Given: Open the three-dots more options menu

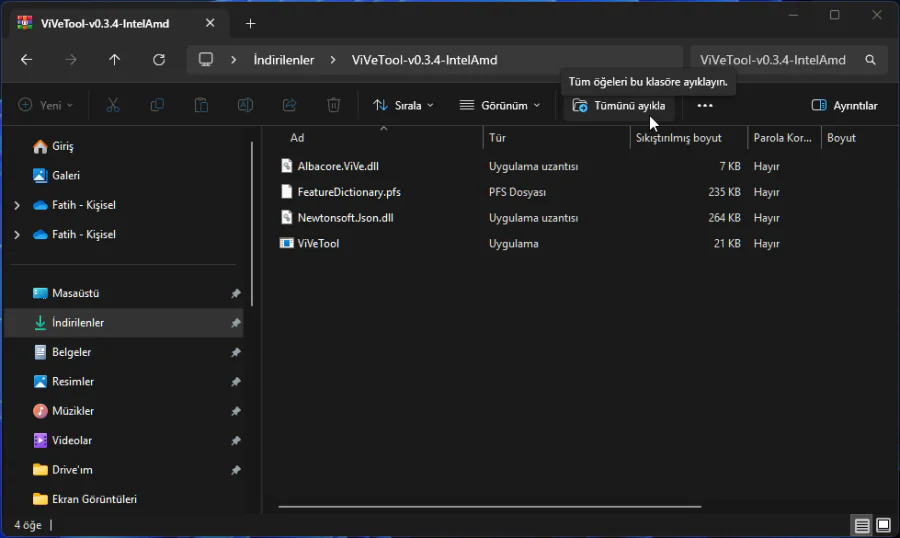Looking at the screenshot, I should (x=705, y=106).
